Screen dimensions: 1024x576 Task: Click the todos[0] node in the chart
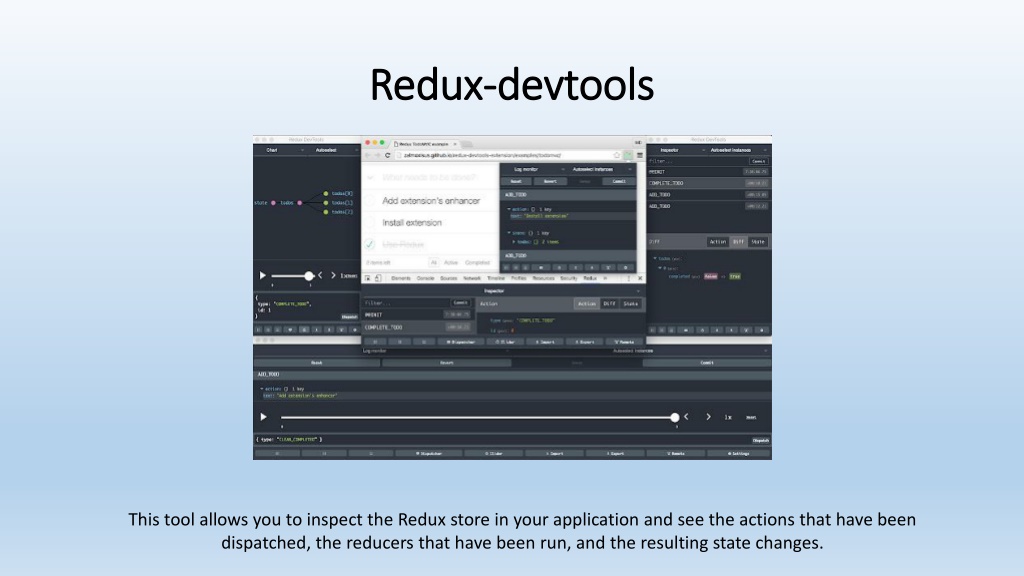pos(326,193)
